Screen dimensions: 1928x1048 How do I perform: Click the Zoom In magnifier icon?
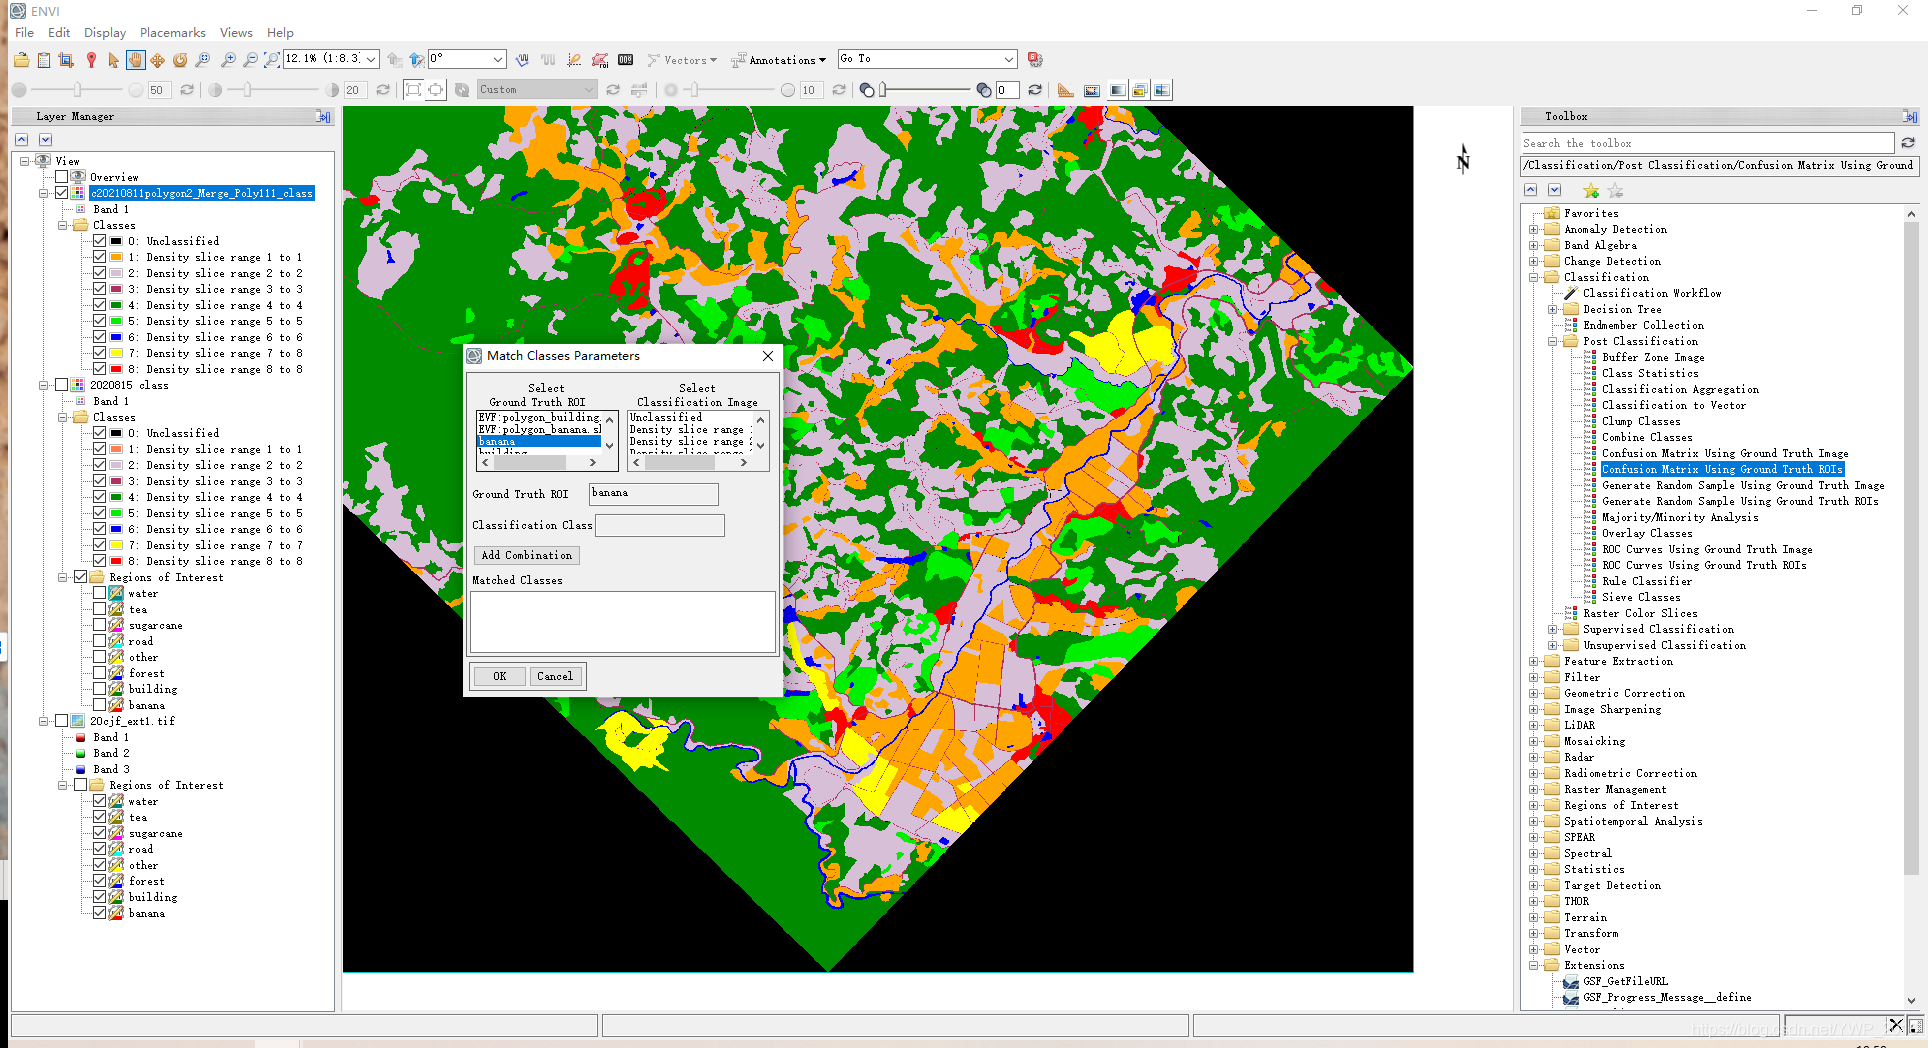(x=228, y=60)
